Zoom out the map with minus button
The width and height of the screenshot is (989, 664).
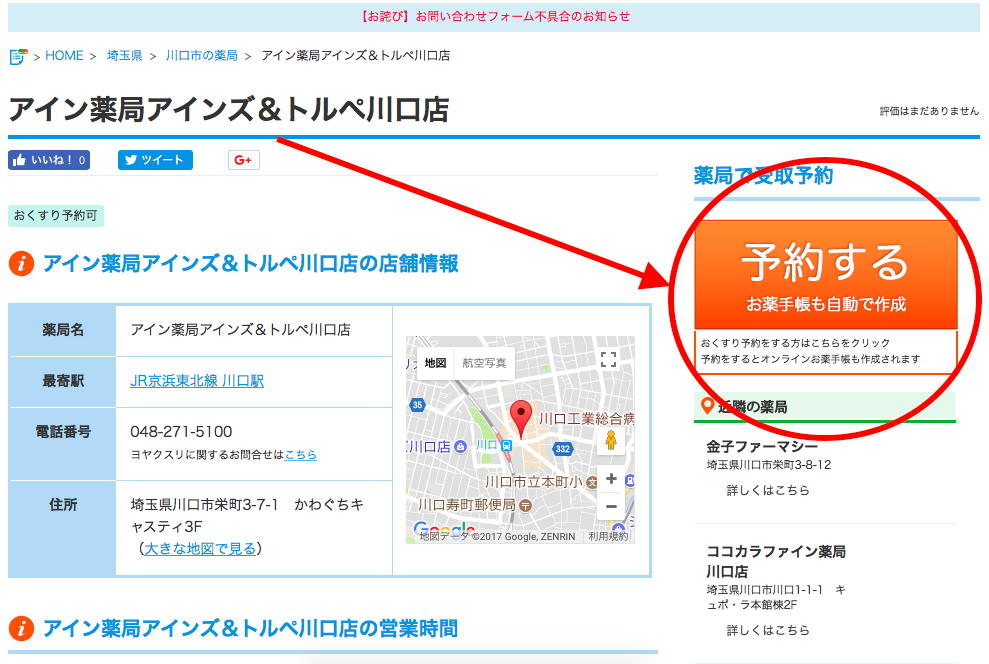tap(611, 506)
